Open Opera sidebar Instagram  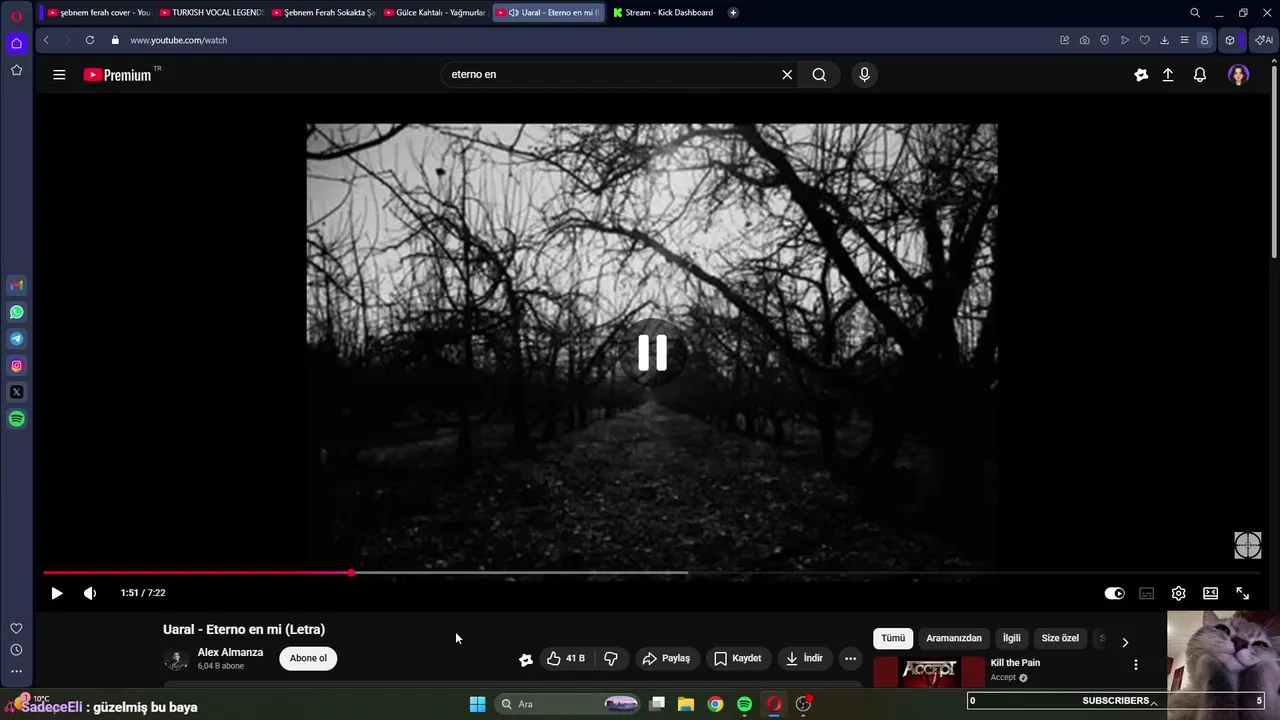(x=16, y=366)
